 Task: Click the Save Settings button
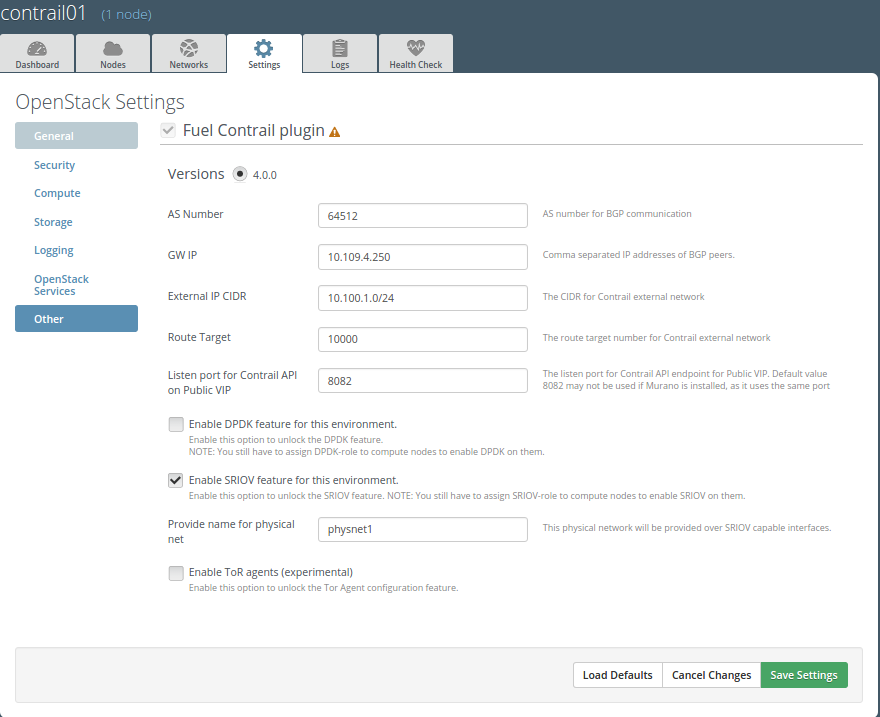(804, 675)
